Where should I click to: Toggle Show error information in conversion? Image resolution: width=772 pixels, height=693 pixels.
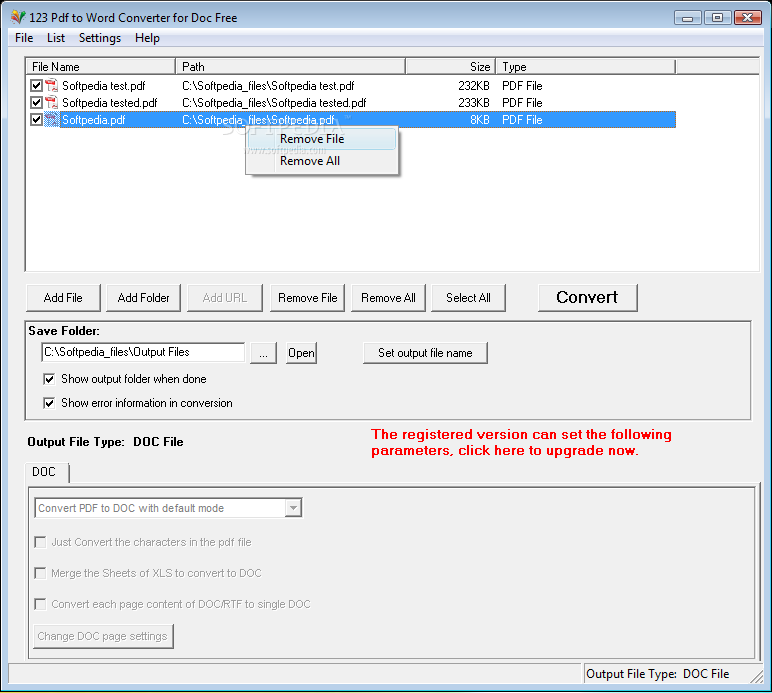[x=49, y=403]
